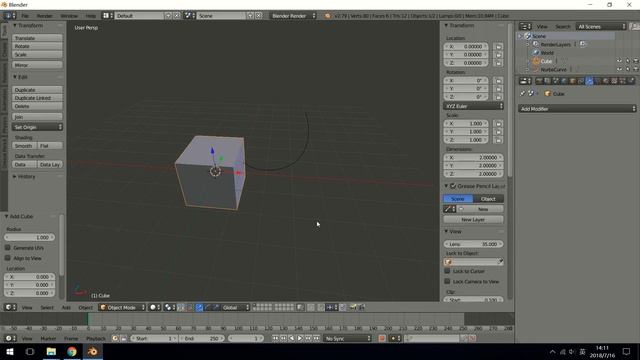The image size is (640, 360).
Task: Toggle NurbsCurve visibility eye in outliner
Action: (619, 69)
